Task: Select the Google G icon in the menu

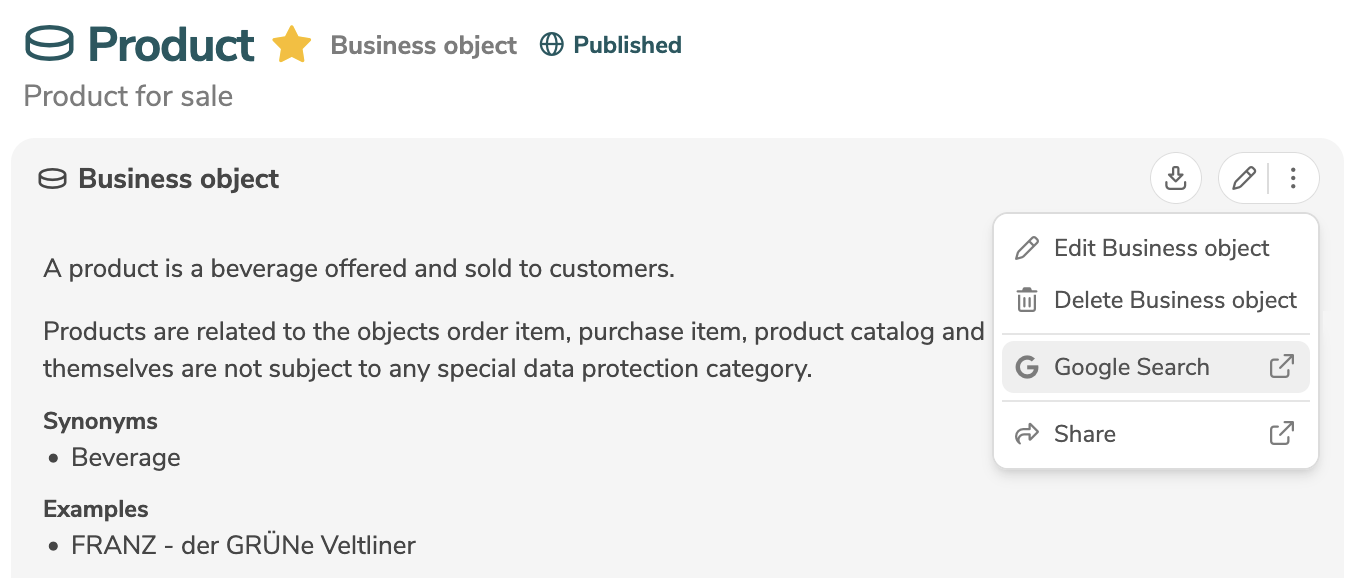Action: [x=1026, y=367]
